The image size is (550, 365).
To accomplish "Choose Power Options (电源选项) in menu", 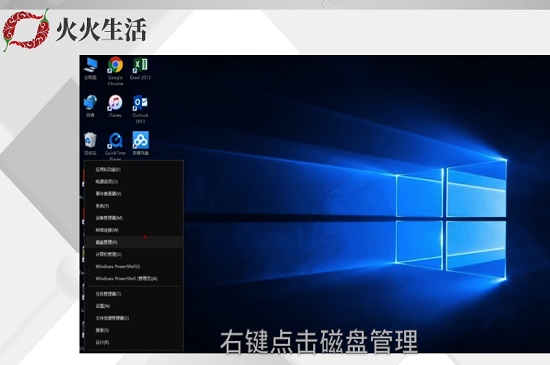I will [134, 182].
